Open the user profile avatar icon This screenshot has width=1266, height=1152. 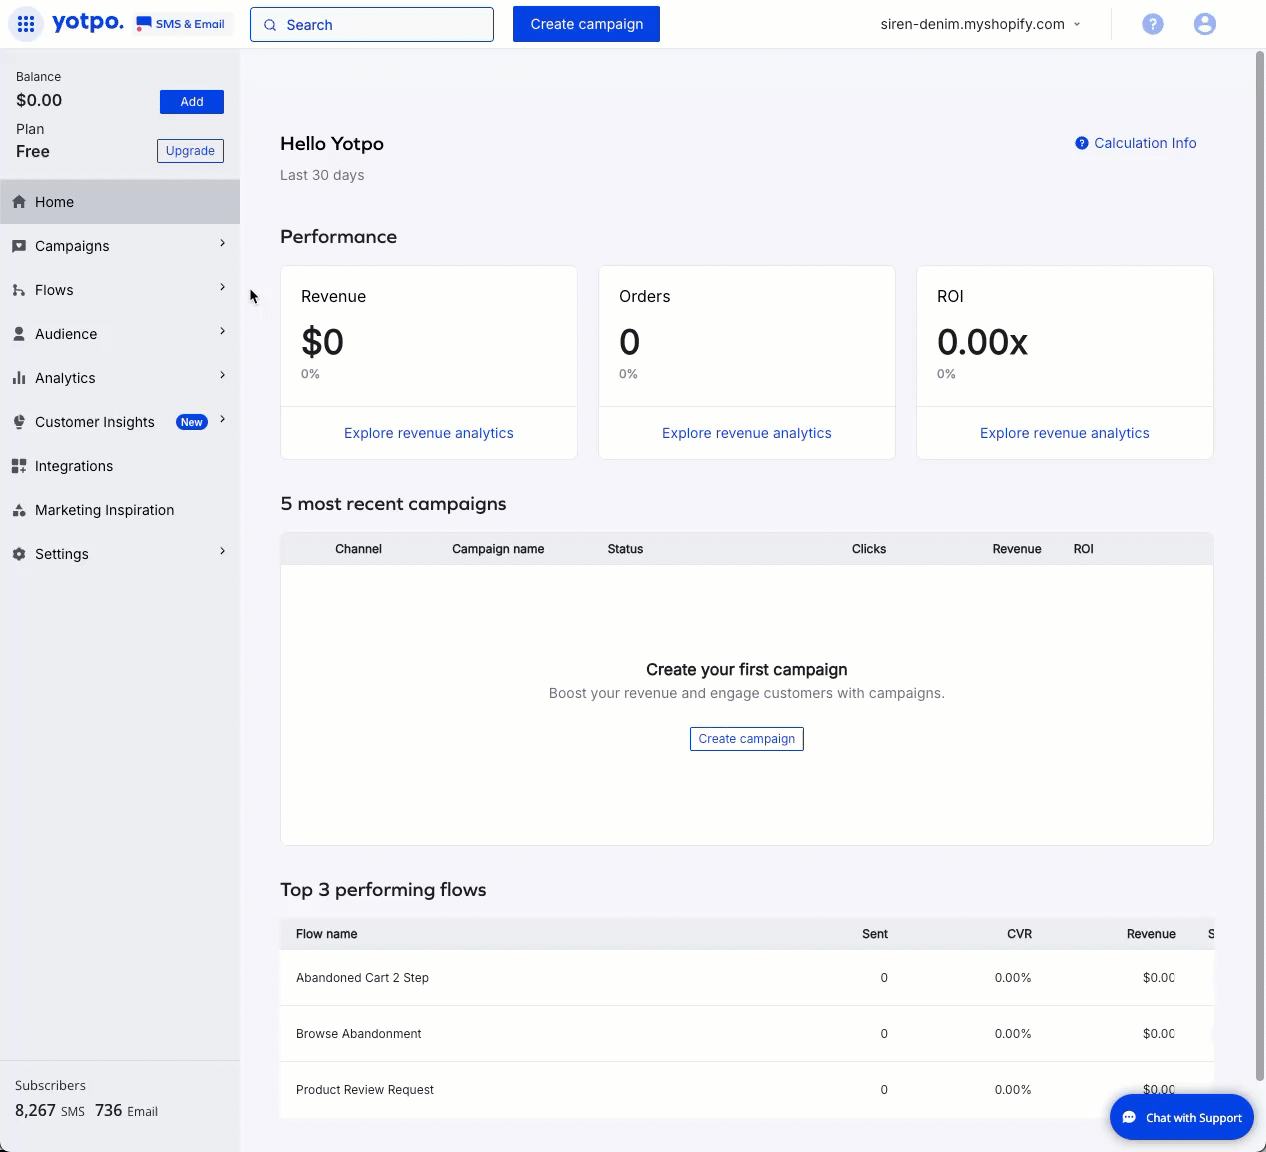(x=1205, y=24)
